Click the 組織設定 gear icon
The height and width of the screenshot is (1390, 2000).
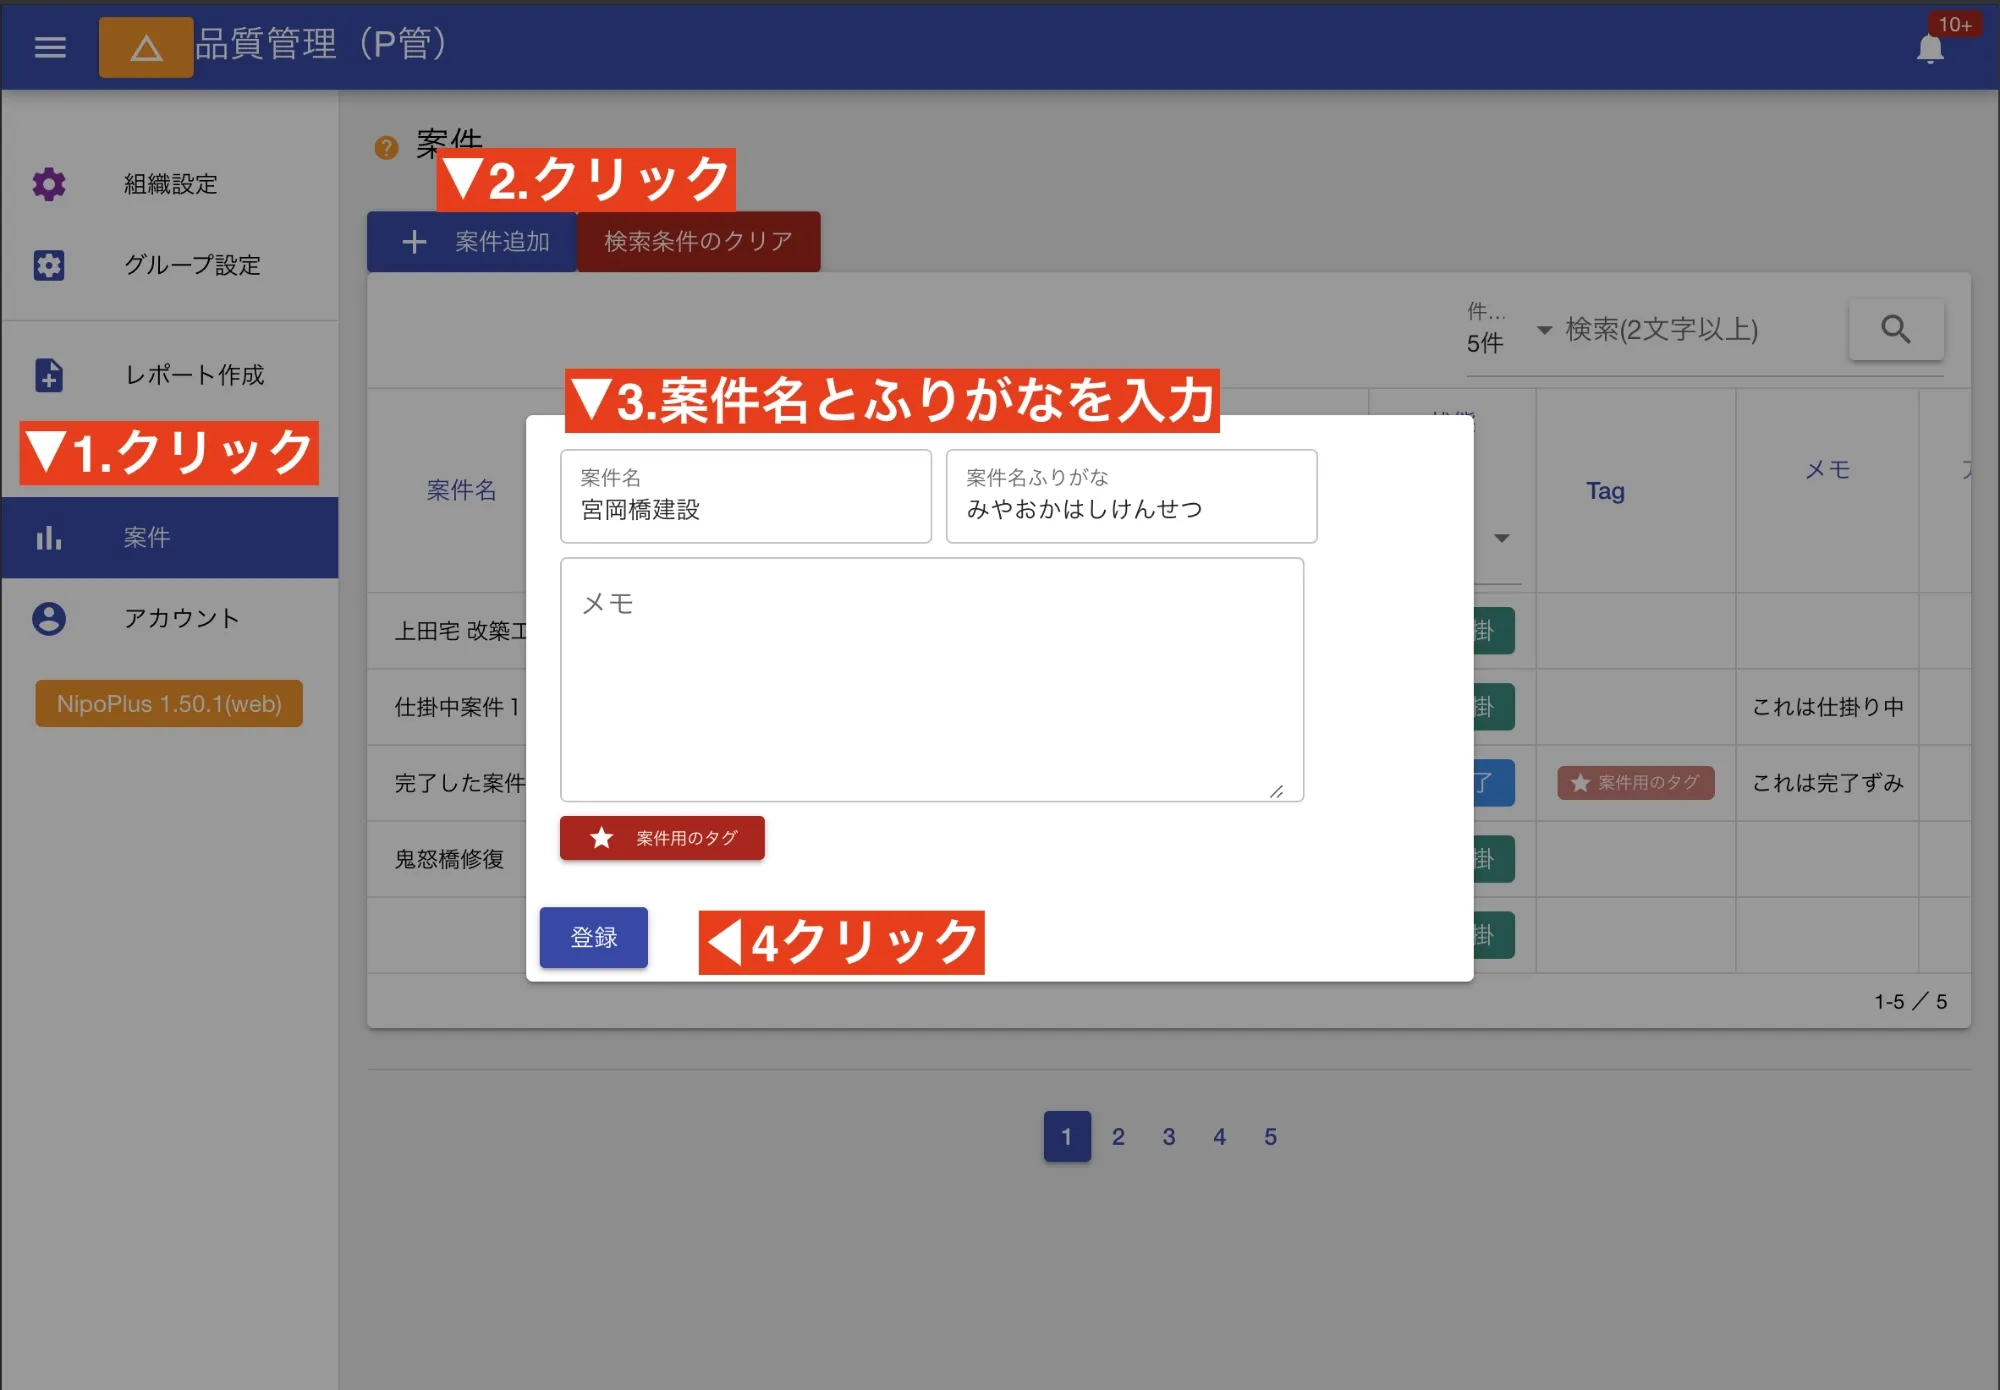click(49, 184)
